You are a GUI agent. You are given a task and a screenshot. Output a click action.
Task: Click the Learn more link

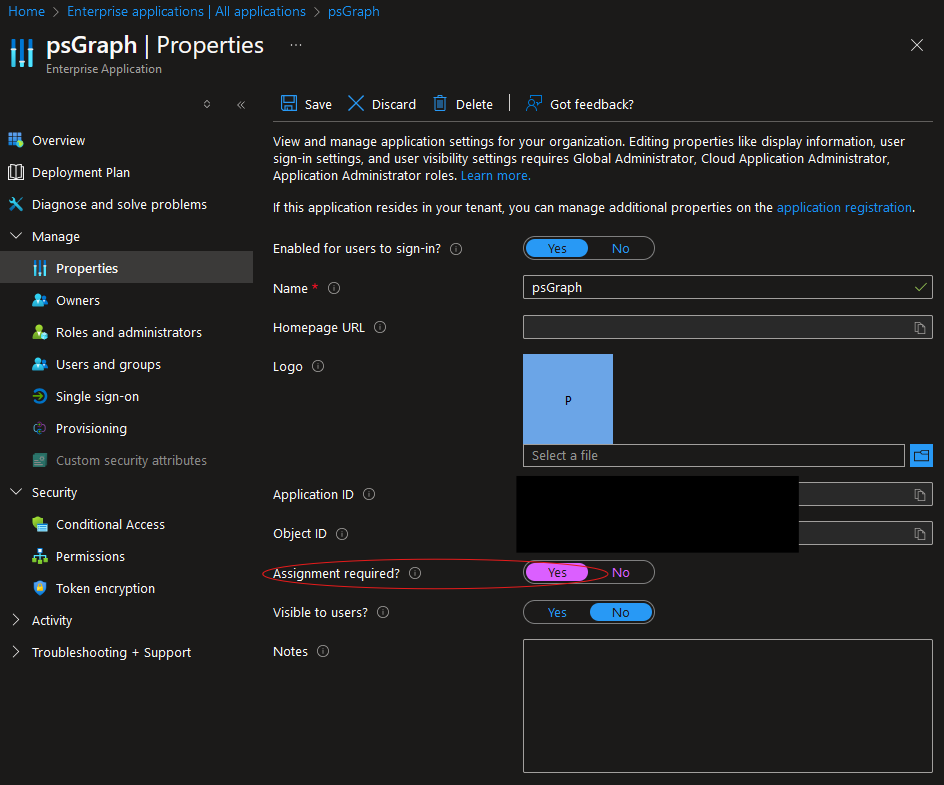point(494,175)
